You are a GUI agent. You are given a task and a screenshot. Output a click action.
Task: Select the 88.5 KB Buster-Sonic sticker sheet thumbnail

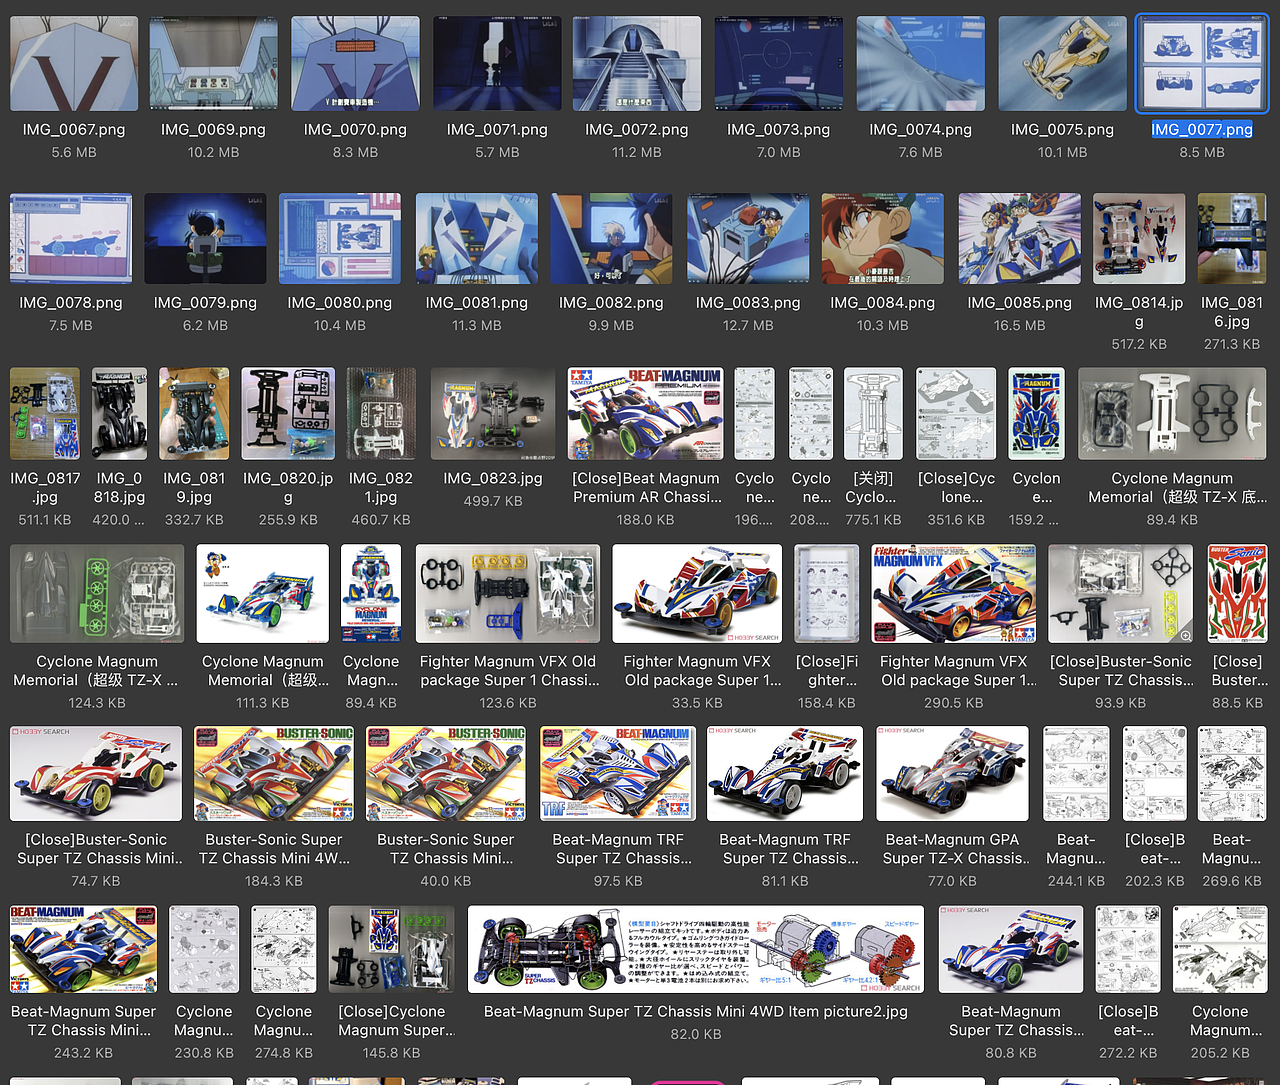click(1237, 593)
